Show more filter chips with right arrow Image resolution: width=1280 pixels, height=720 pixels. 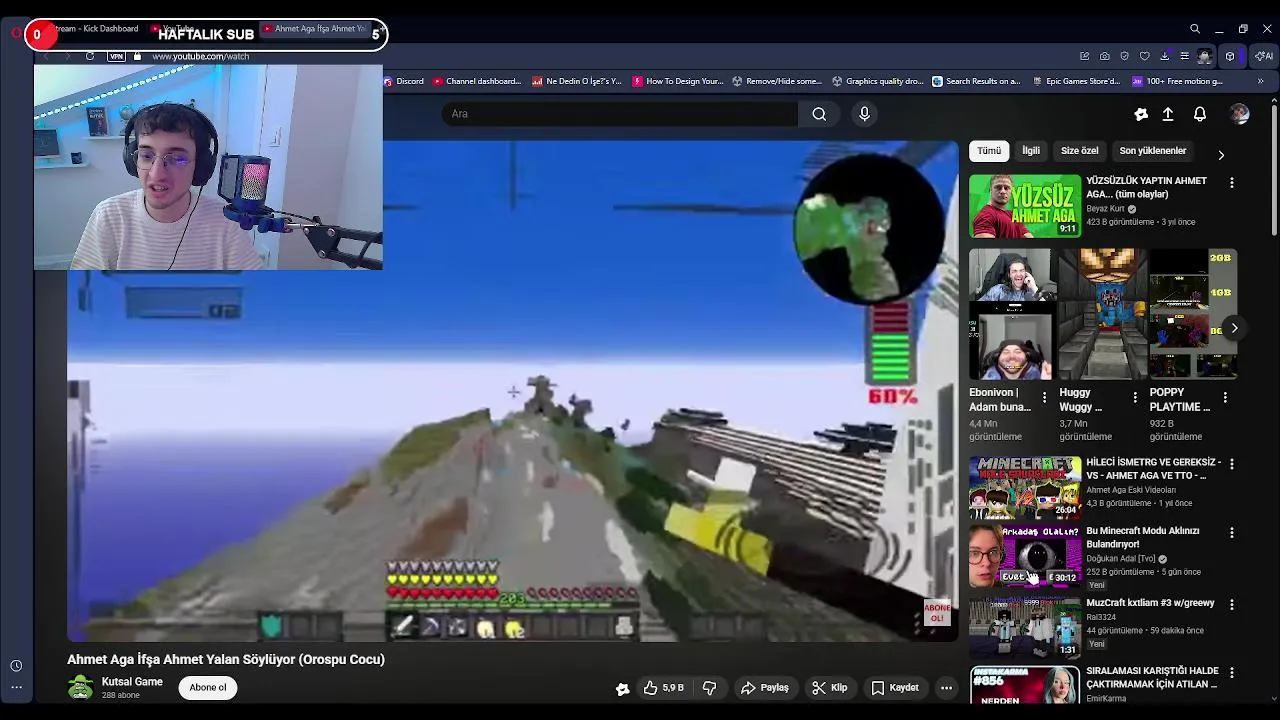[1220, 155]
